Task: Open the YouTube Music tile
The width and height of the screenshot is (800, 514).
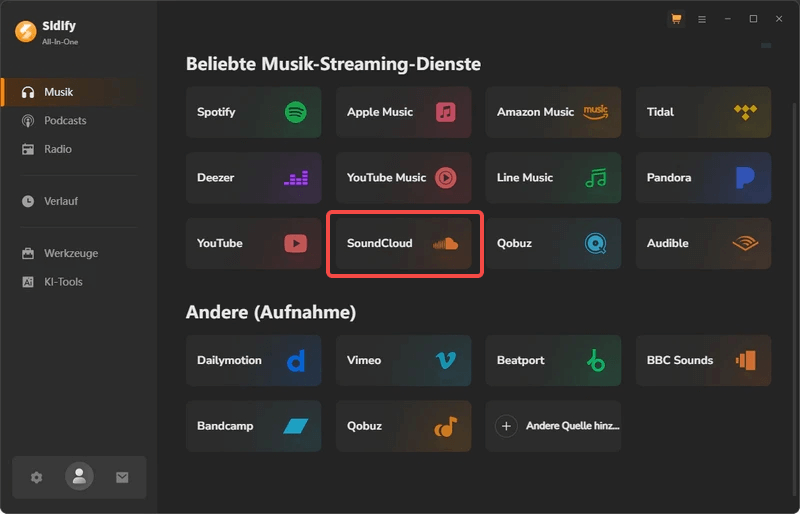Action: tap(403, 178)
